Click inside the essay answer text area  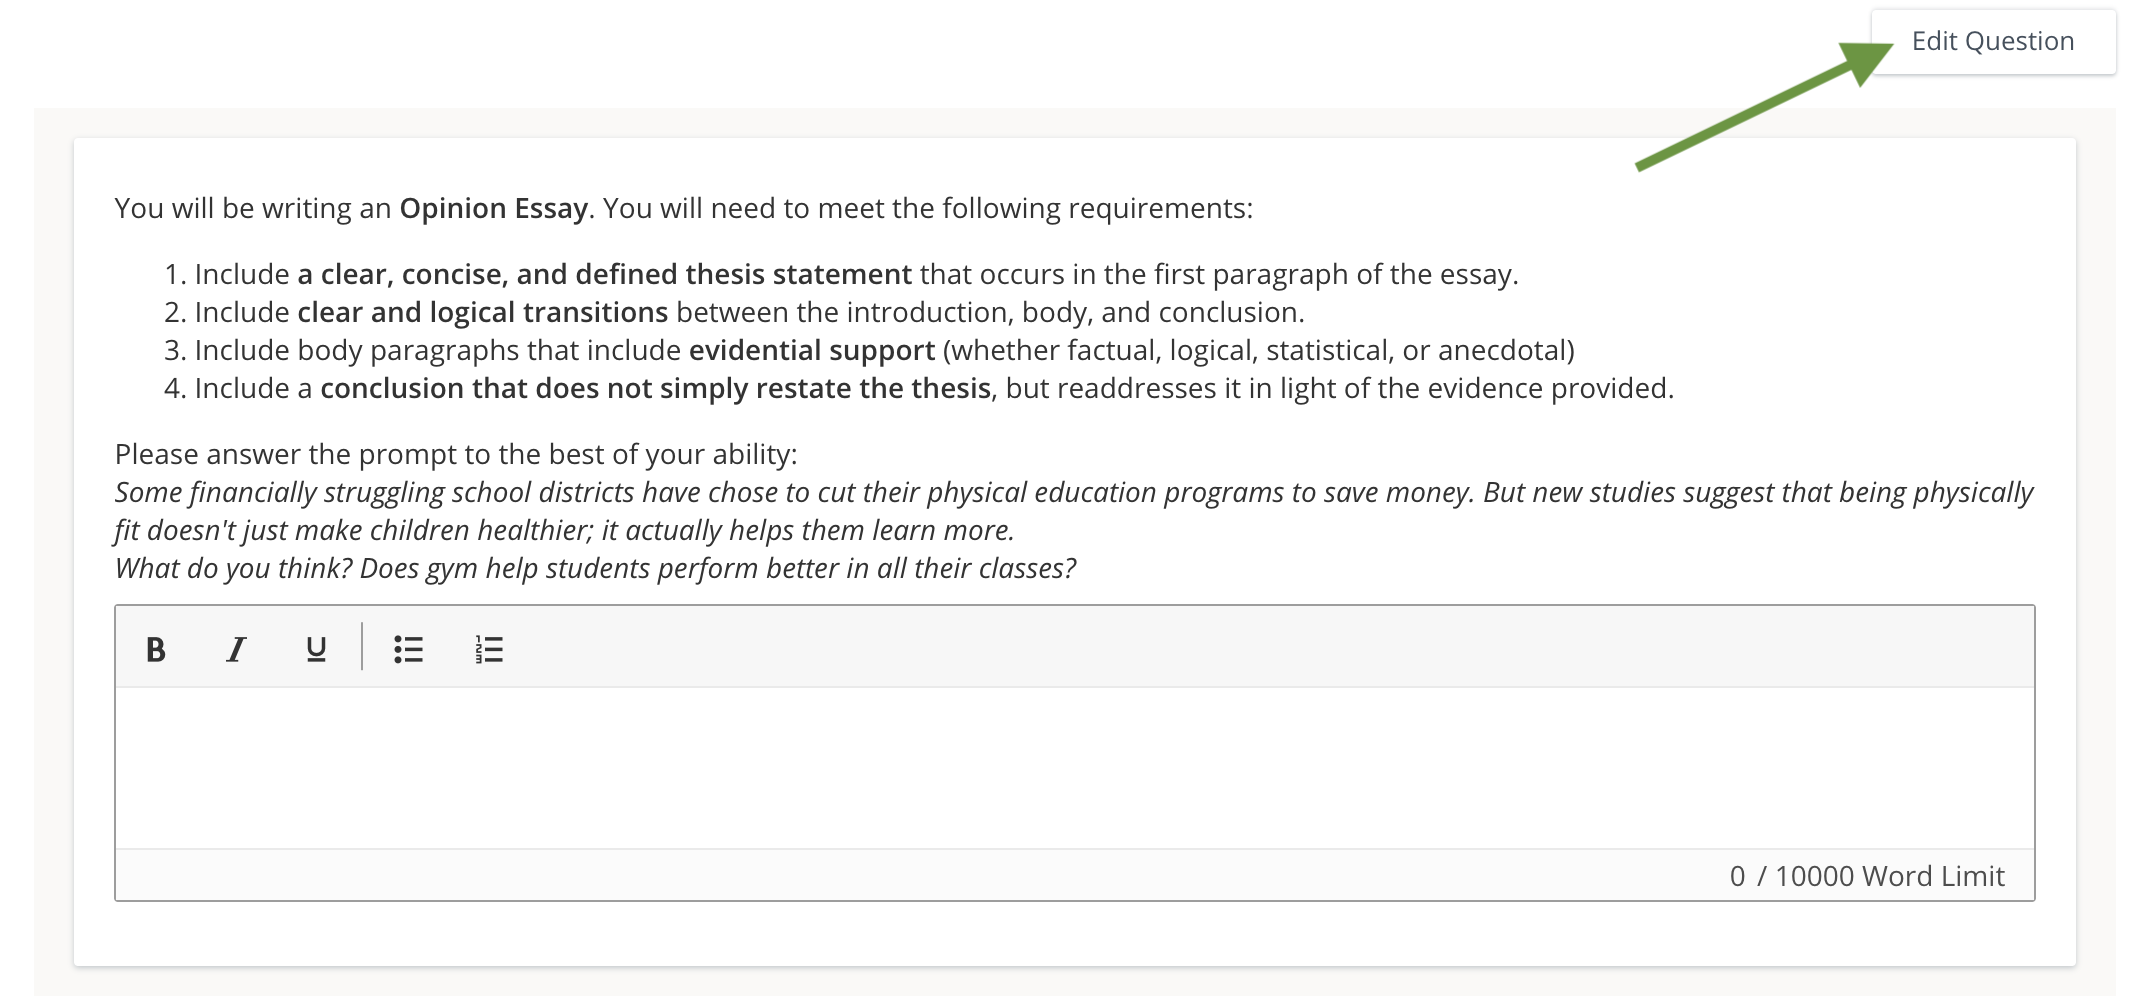1074,768
